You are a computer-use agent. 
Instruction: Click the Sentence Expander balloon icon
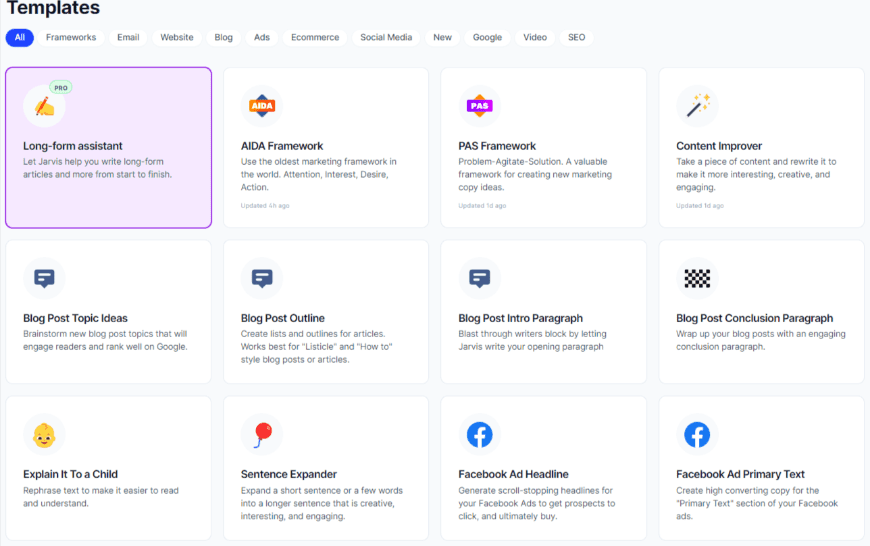pos(262,434)
